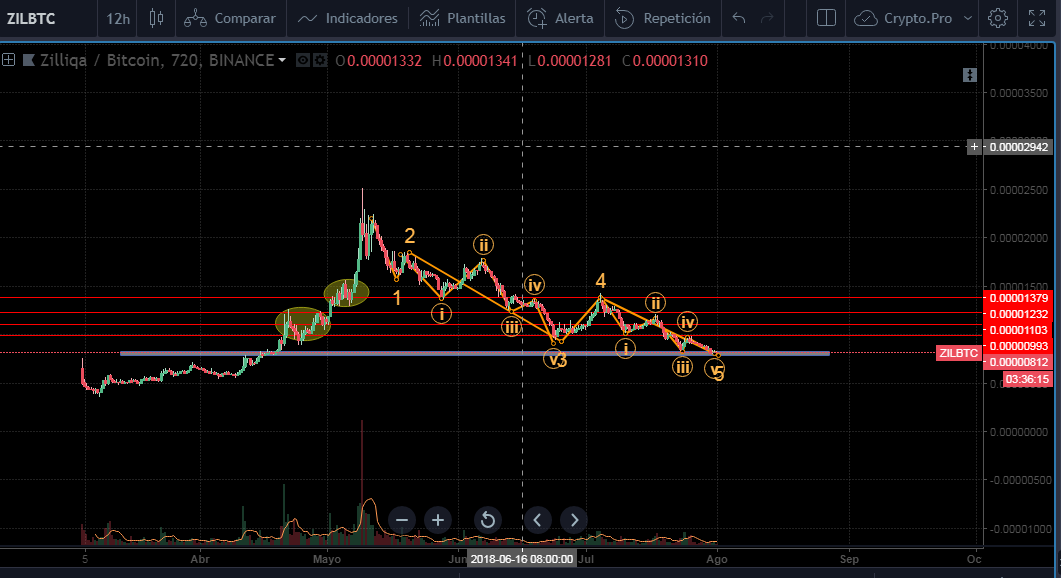The height and width of the screenshot is (578, 1061).
Task: Open the Plantillas indicator templates
Action: pos(462,18)
